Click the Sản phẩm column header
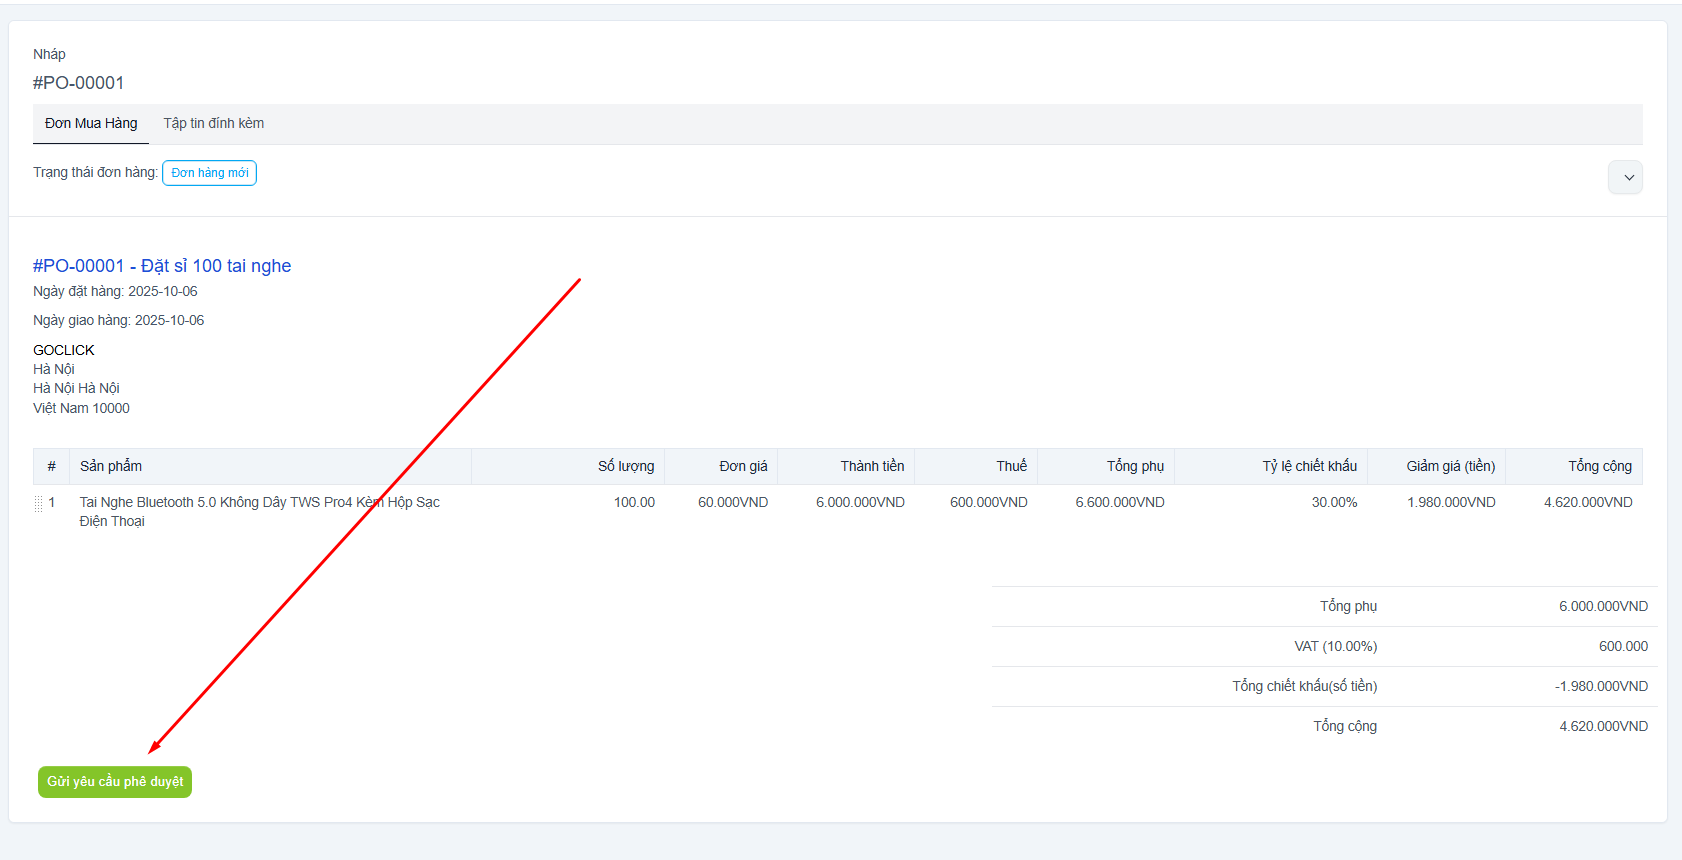 tap(111, 467)
